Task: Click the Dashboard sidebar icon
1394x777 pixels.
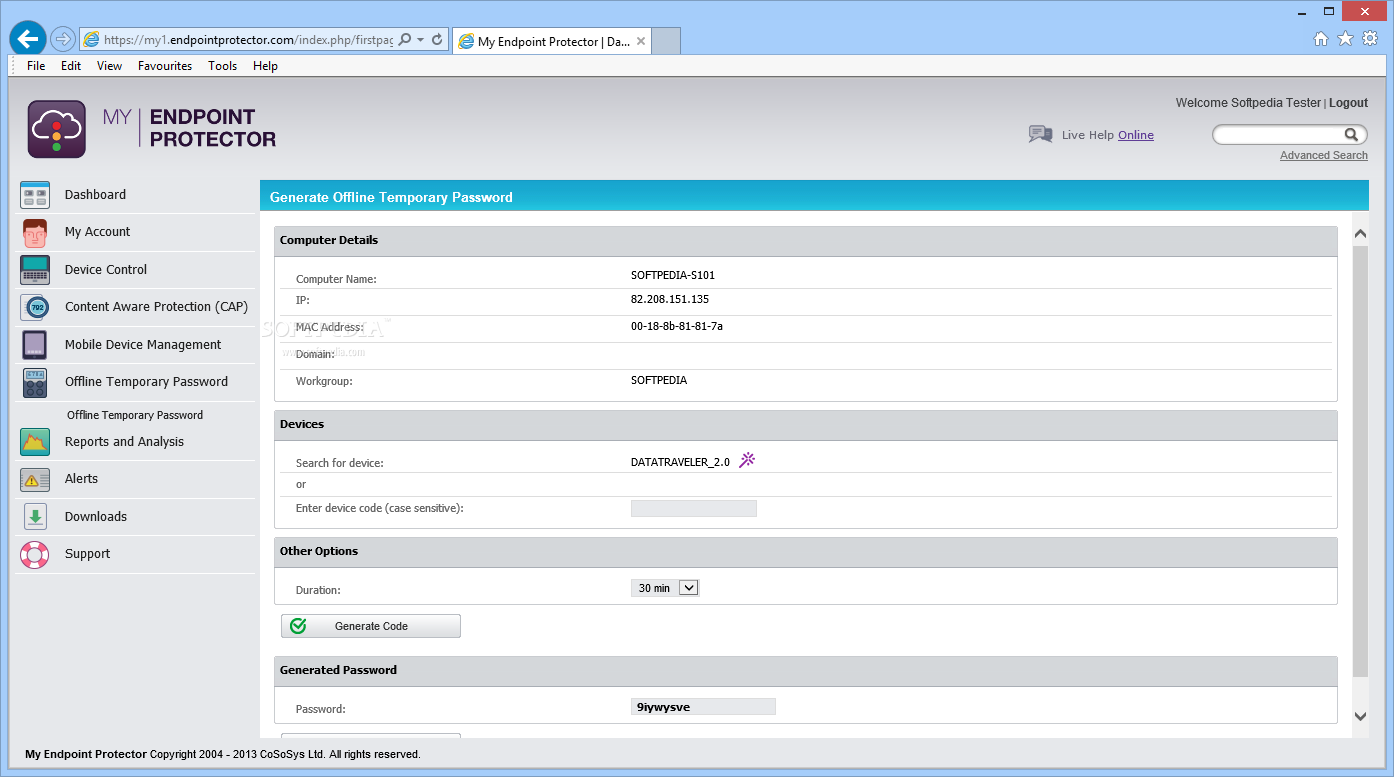Action: click(35, 195)
